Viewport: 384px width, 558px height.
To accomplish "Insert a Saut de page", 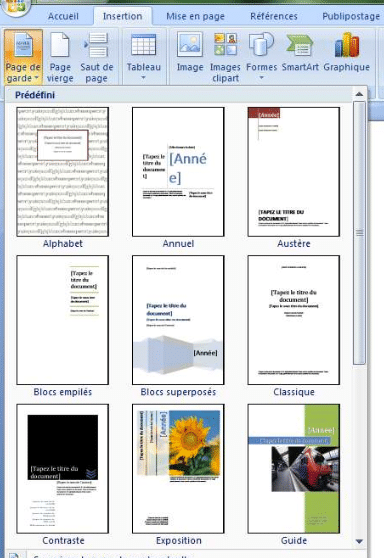I will tap(96, 57).
